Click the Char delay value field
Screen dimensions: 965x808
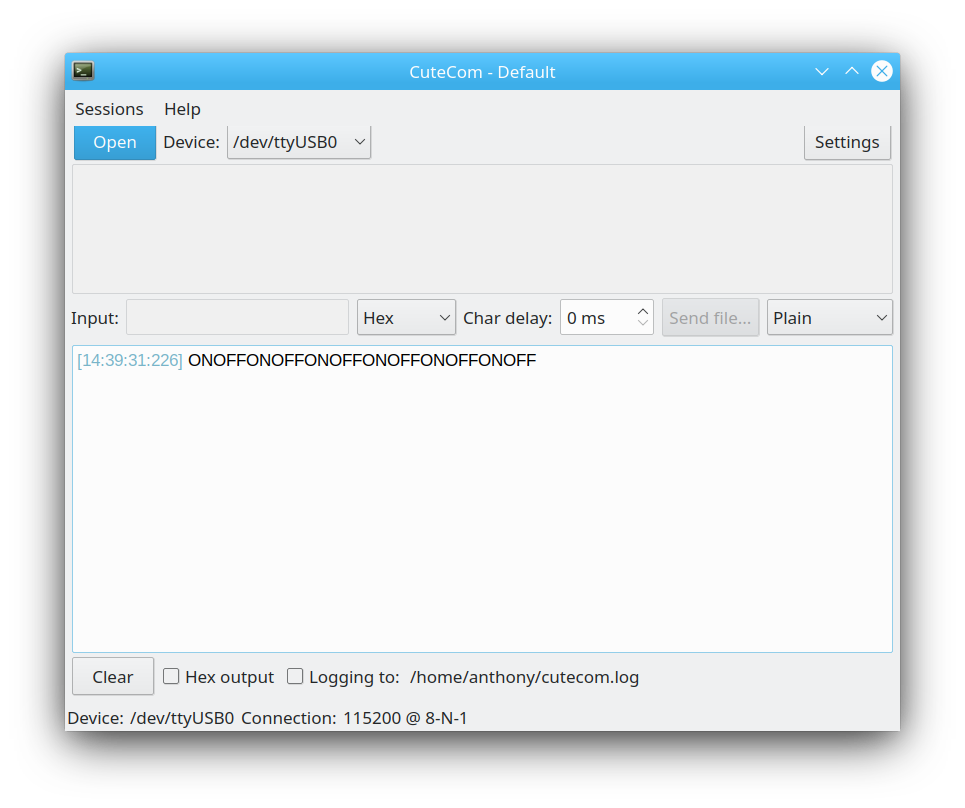(x=596, y=318)
